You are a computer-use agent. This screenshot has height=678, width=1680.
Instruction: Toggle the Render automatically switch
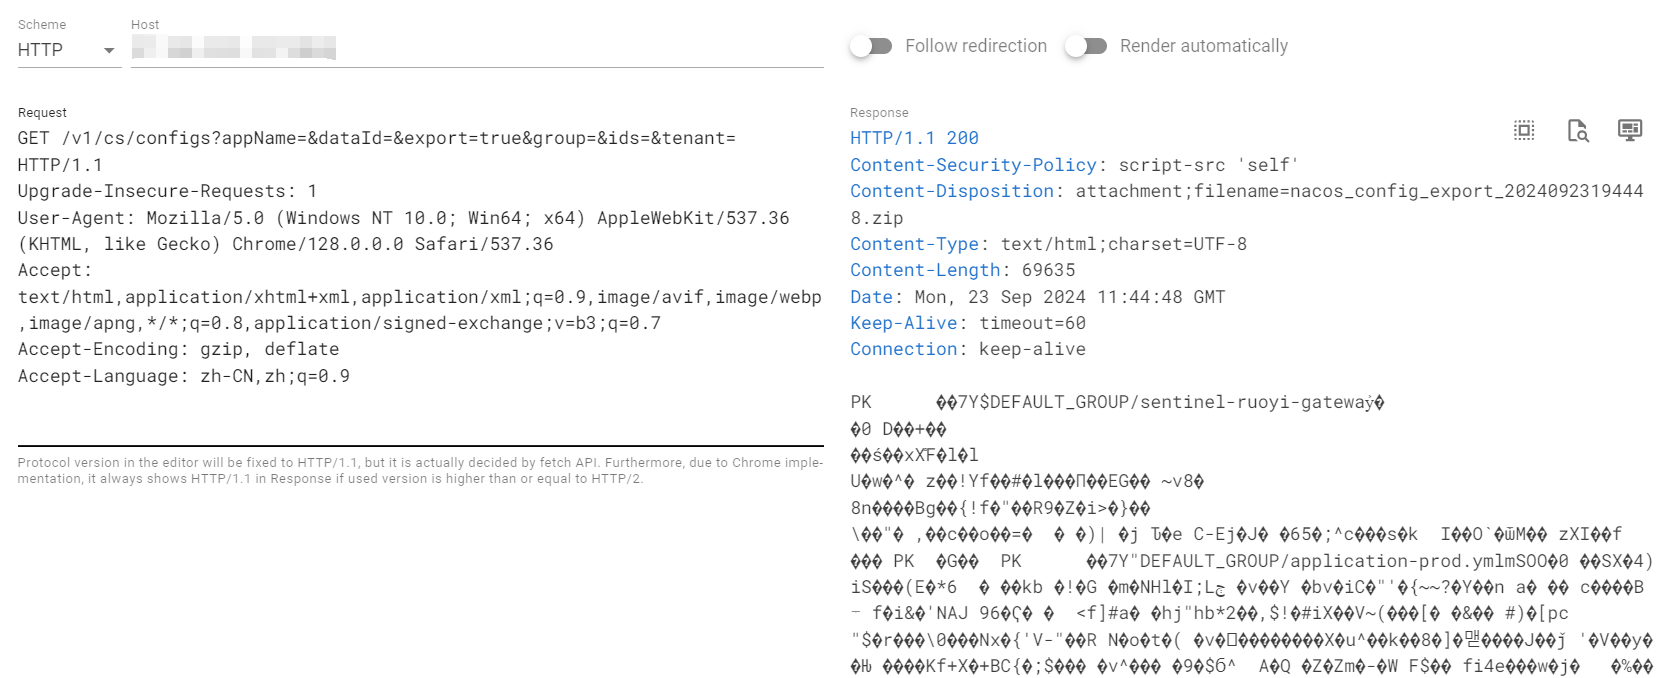click(x=1086, y=46)
